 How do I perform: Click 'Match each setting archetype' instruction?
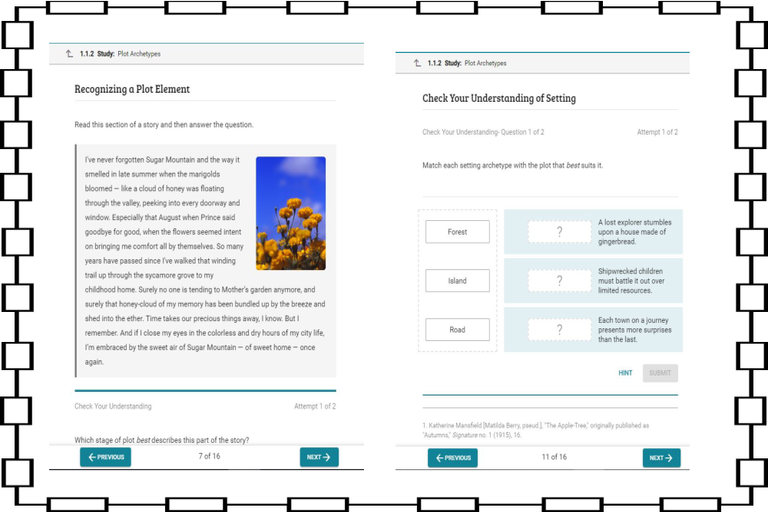[512, 166]
